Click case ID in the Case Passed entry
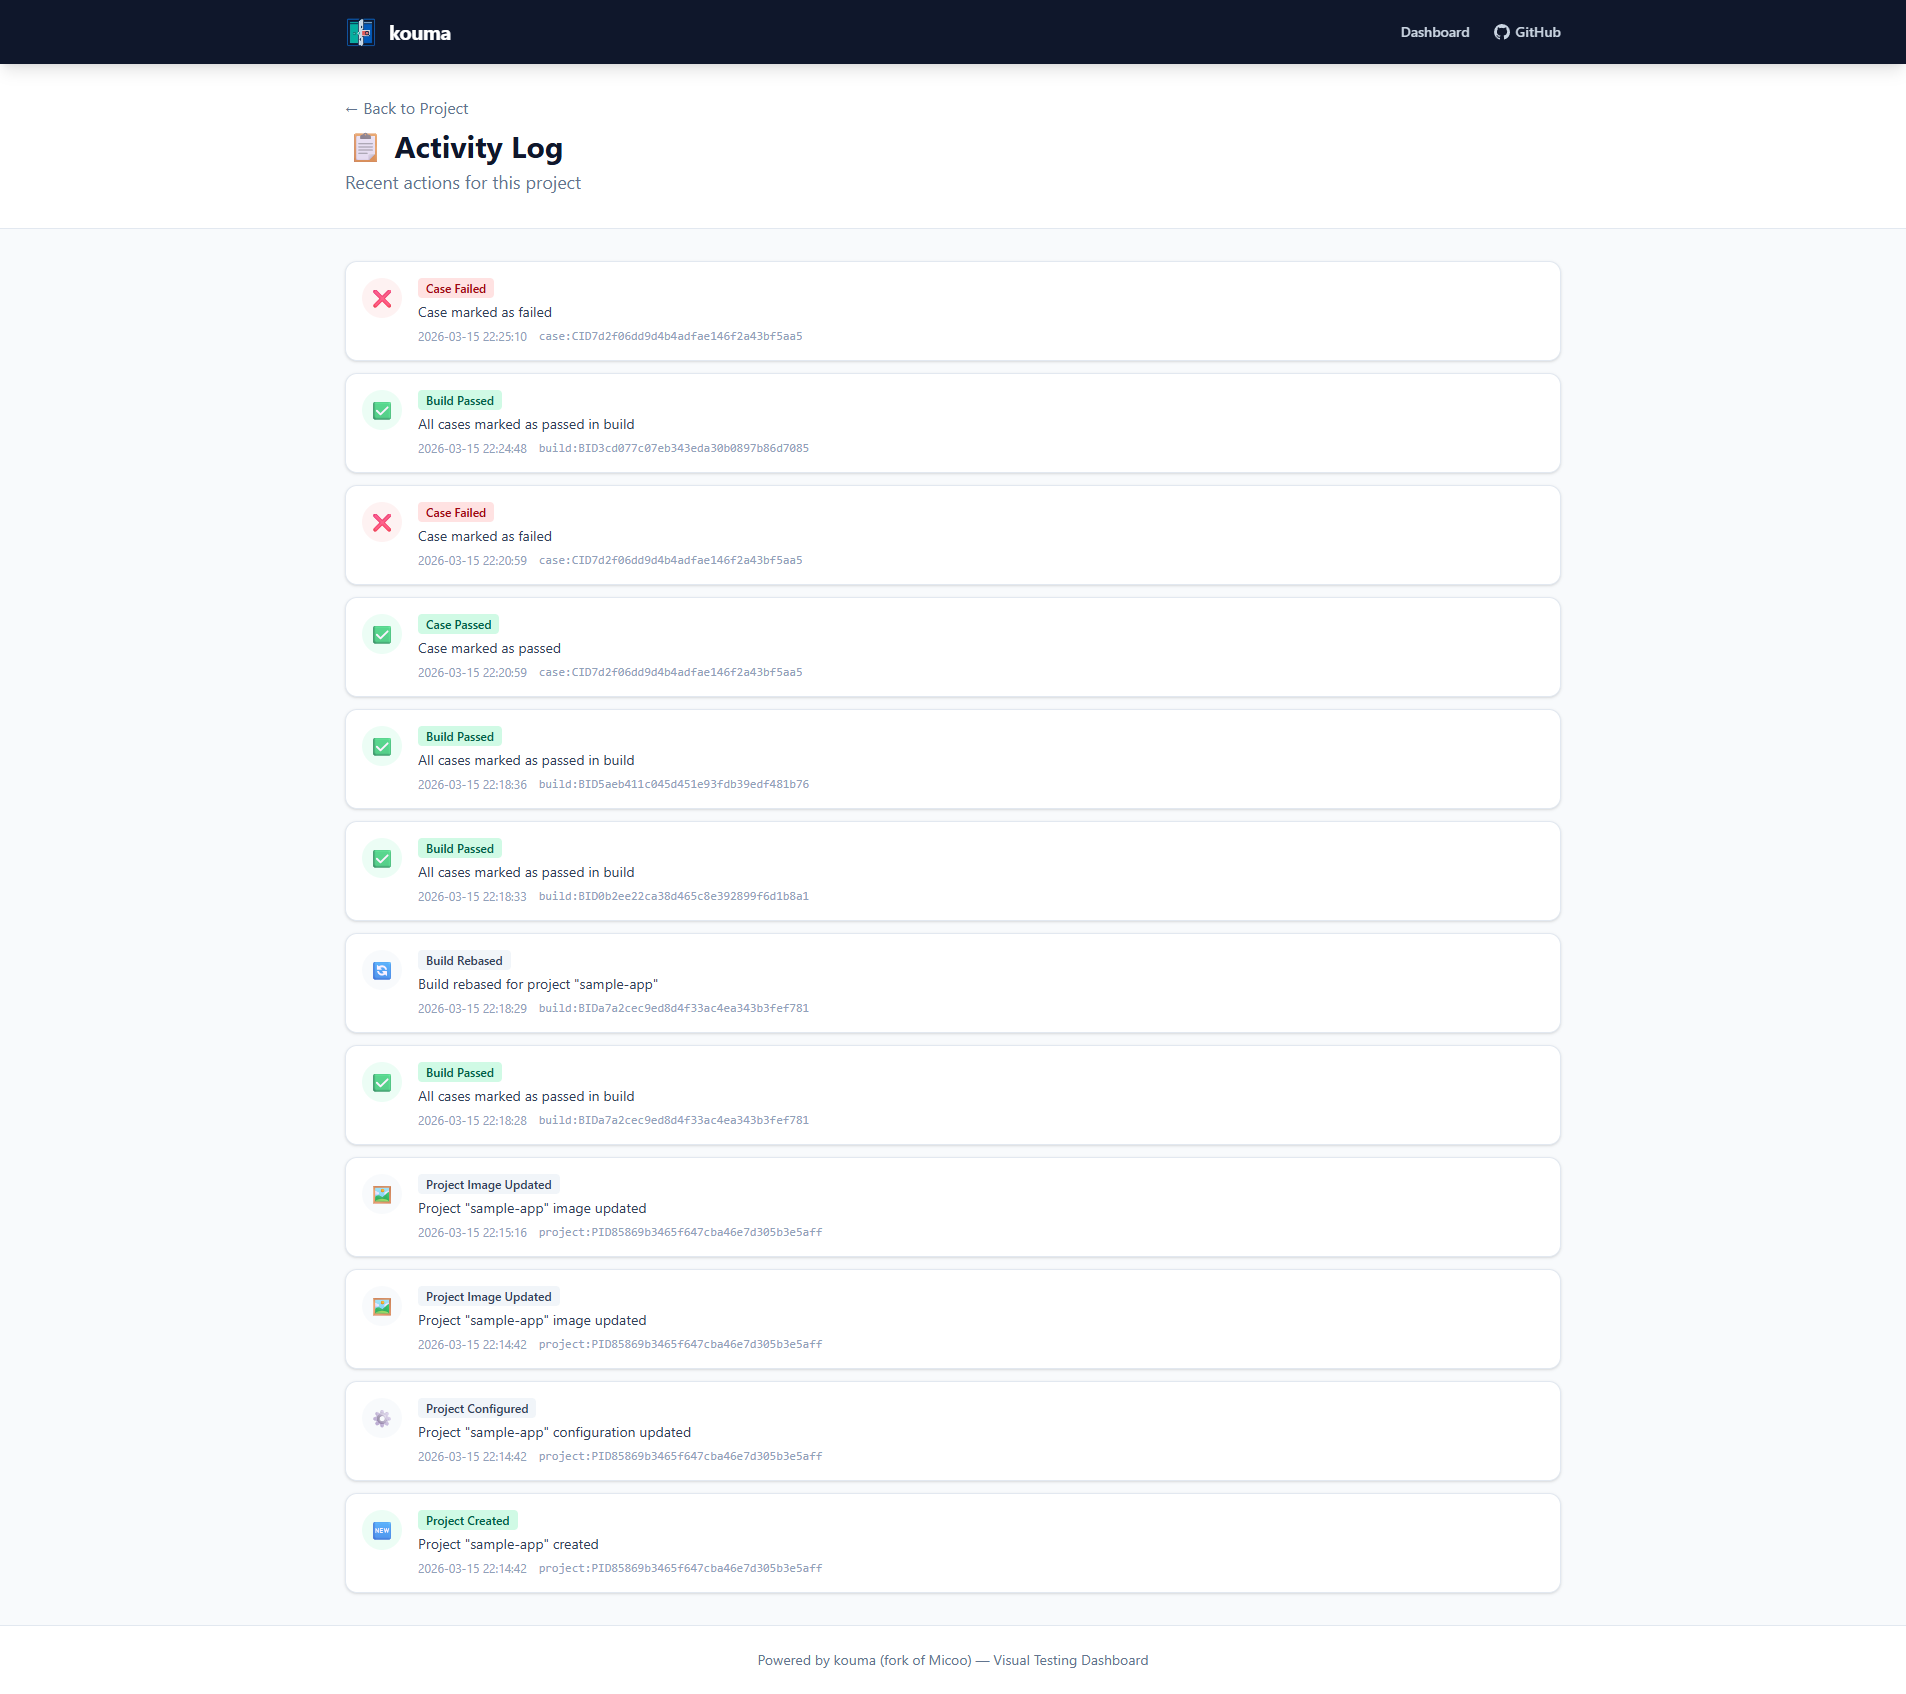 (670, 673)
